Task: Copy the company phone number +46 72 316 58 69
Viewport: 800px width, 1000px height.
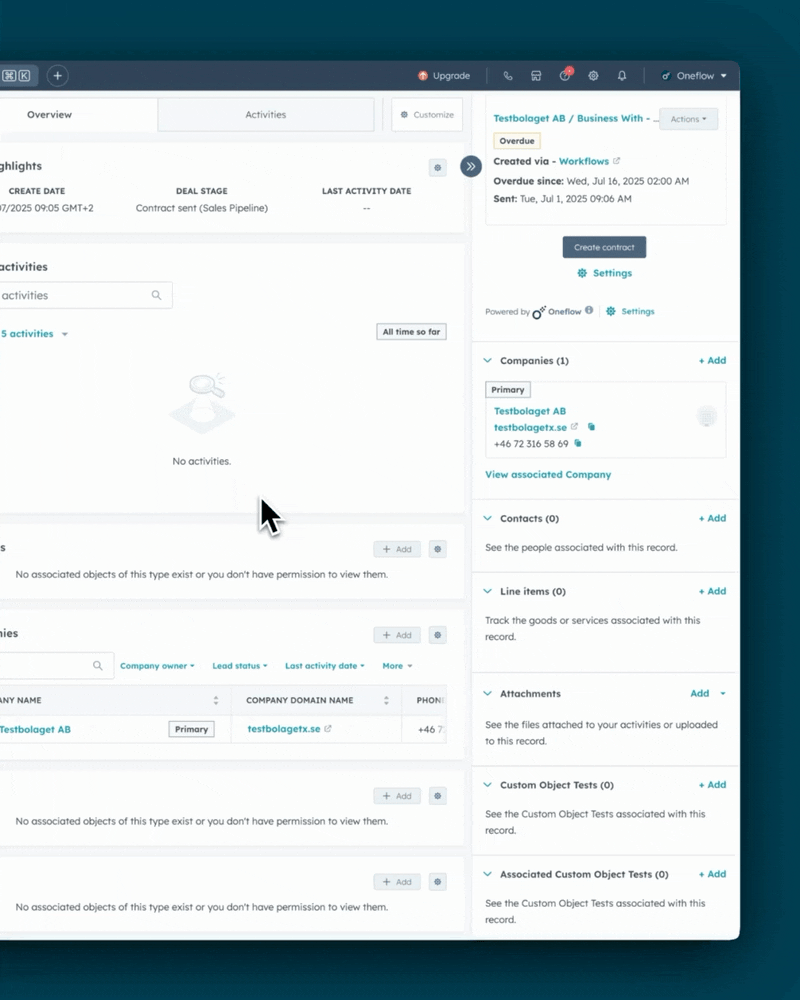Action: pyautogui.click(x=578, y=443)
